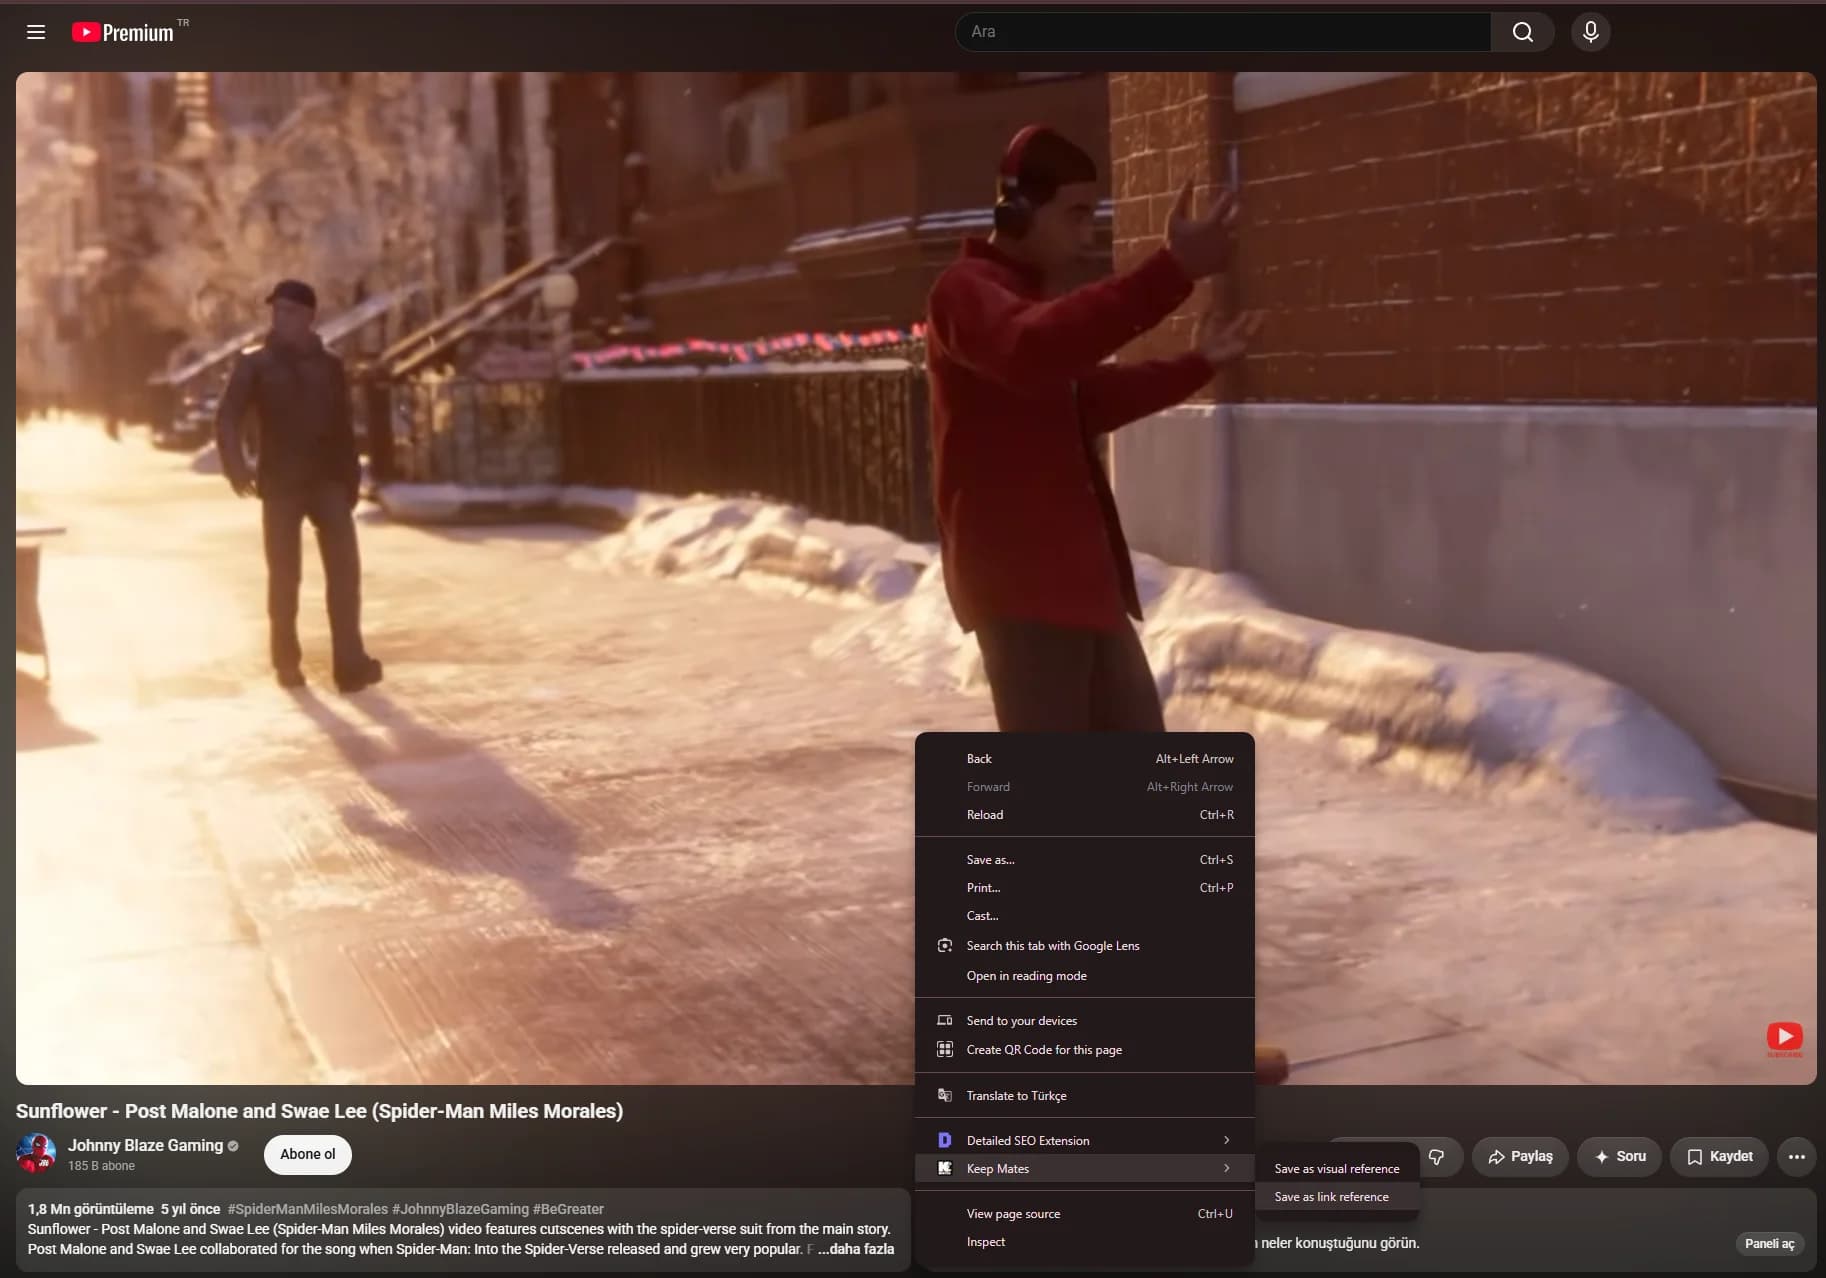Click the #JohnnyBlazeGaming hashtag
1826x1278 pixels.
pyautogui.click(x=460, y=1209)
